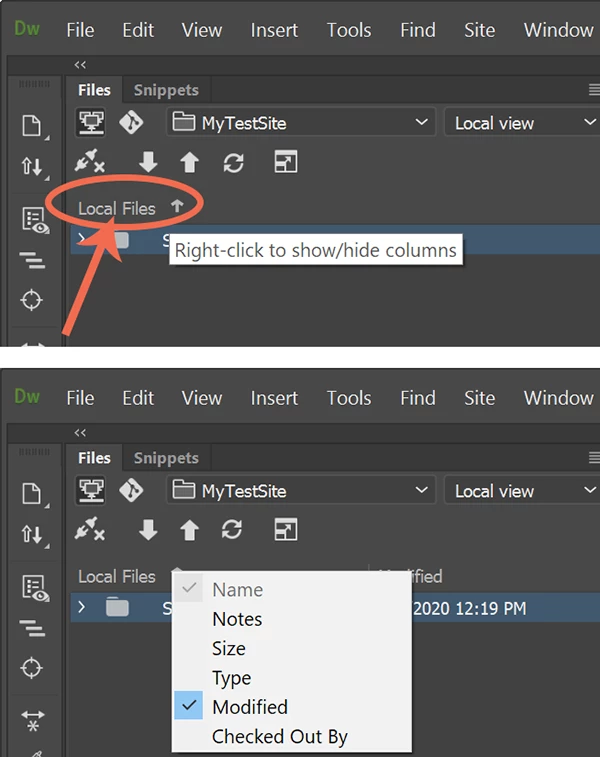This screenshot has width=600, height=757.
Task: Click checked Name entry in context menu
Action: (292, 589)
